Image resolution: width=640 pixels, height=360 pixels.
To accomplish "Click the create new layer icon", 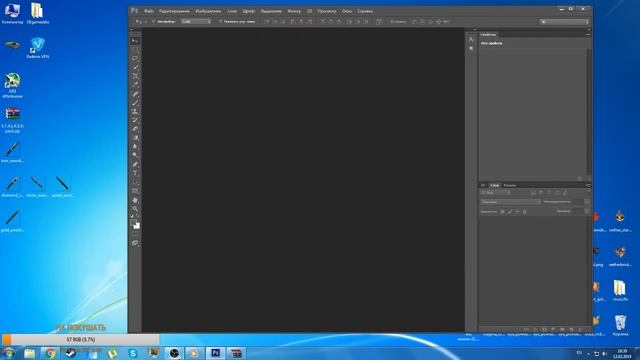I will [x=571, y=329].
